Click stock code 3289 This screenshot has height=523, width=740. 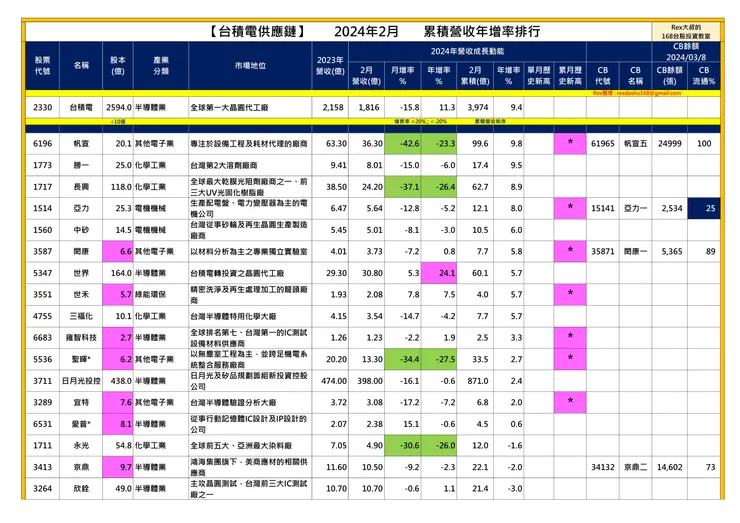[42, 402]
